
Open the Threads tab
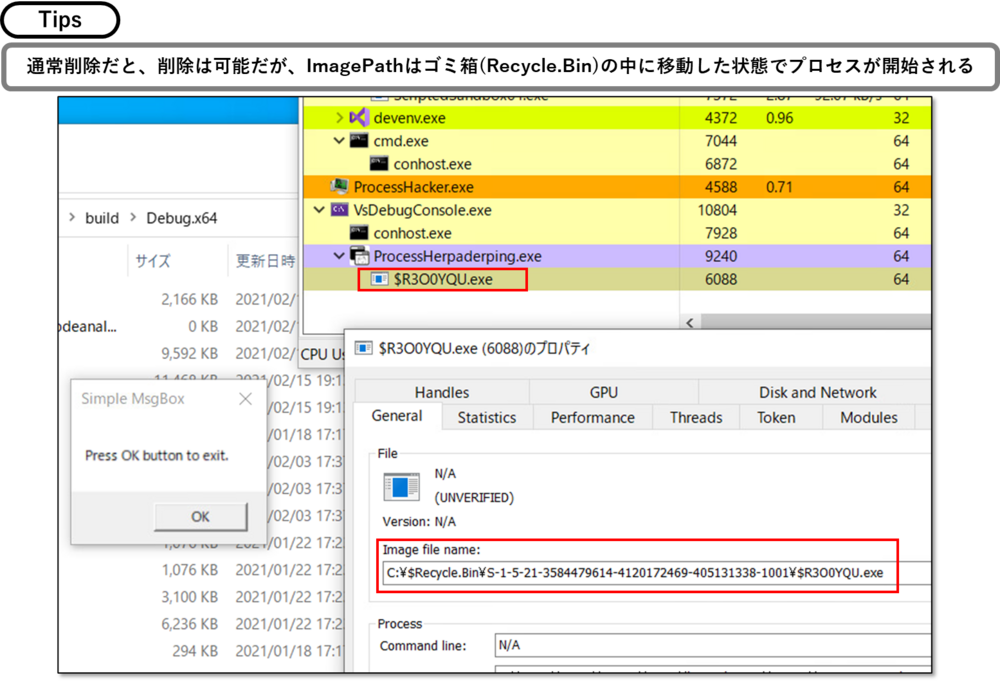coord(694,418)
